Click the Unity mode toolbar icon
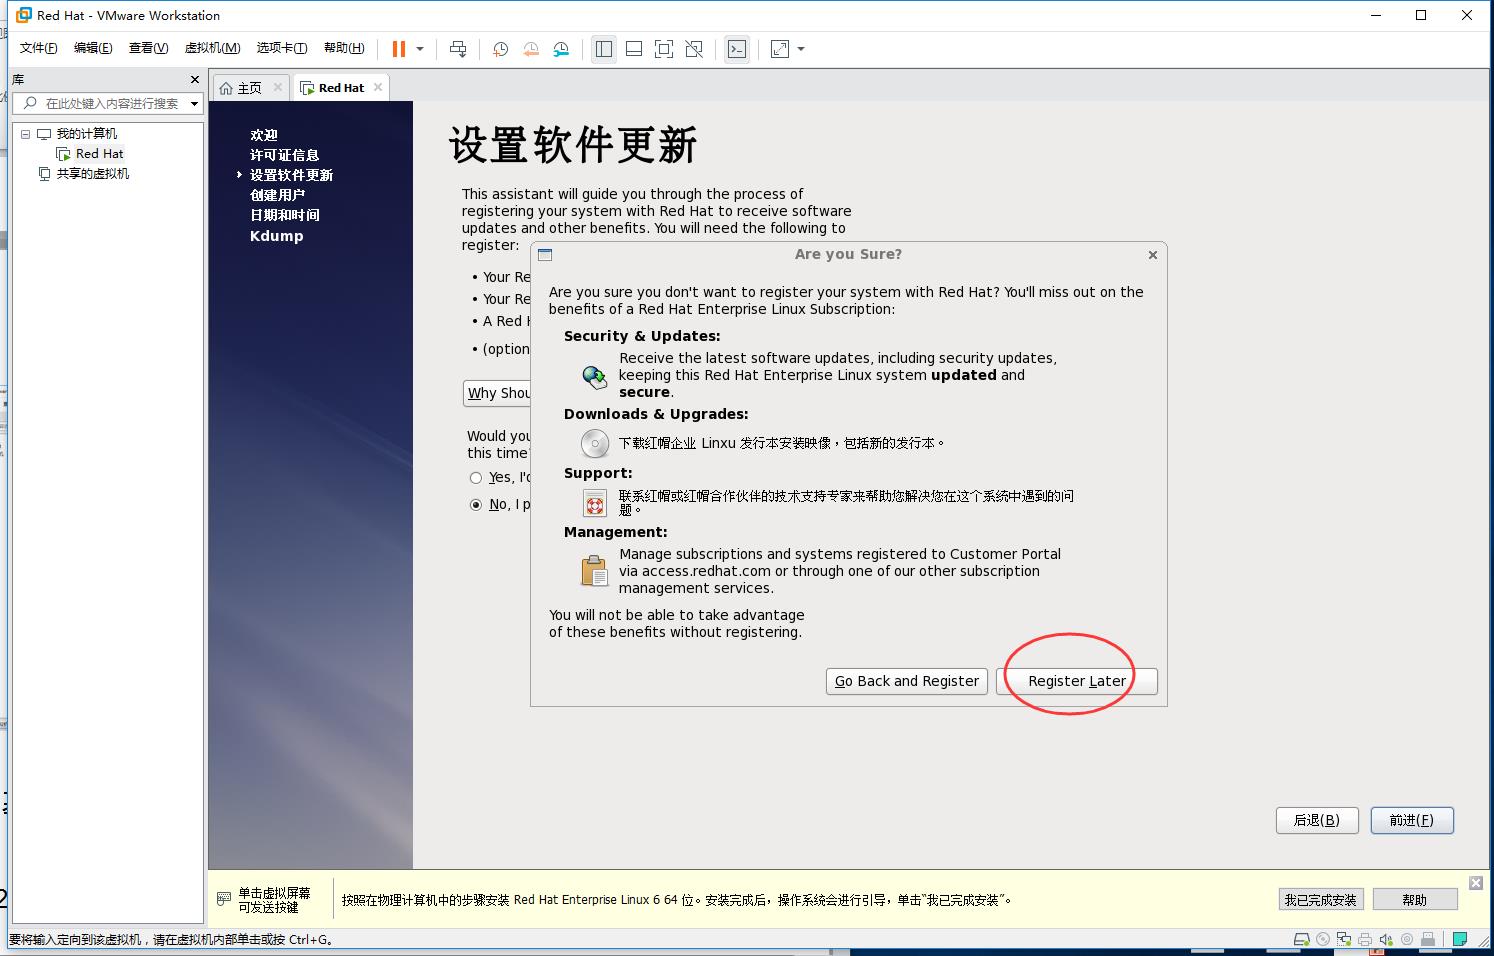Viewport: 1494px width, 956px height. pos(694,49)
